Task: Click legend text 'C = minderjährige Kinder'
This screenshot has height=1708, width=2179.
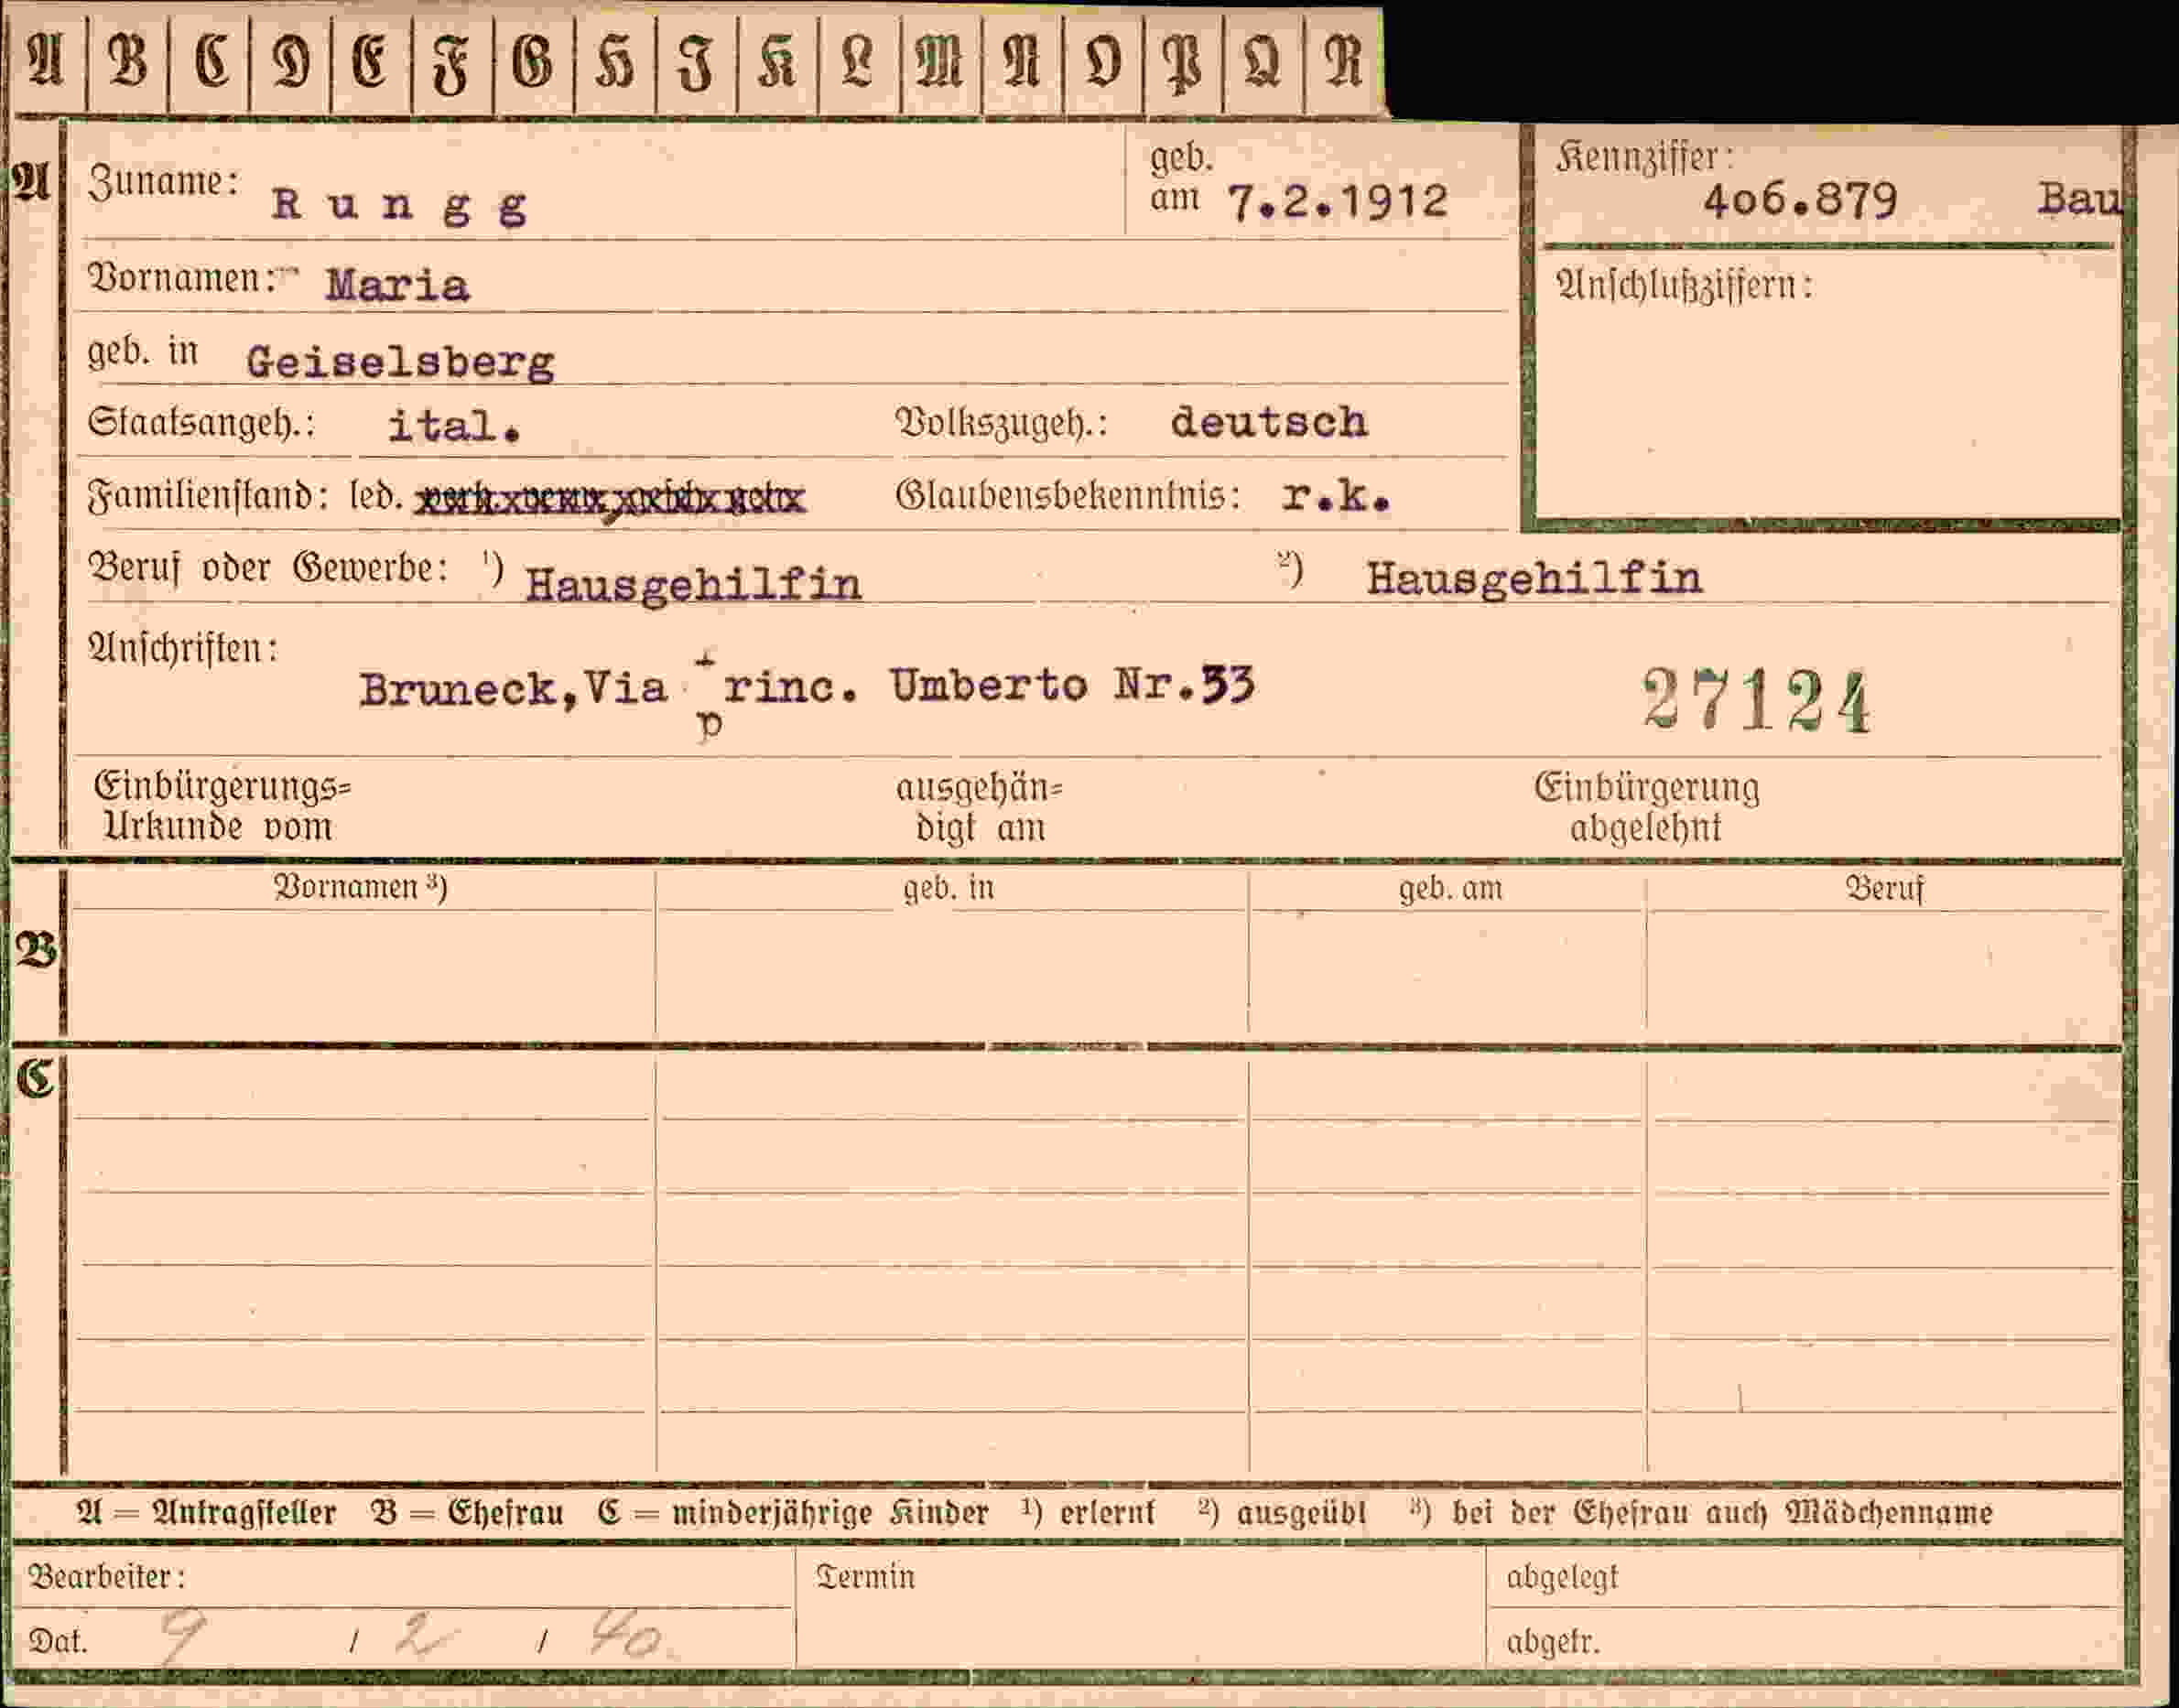Action: pos(793,1513)
